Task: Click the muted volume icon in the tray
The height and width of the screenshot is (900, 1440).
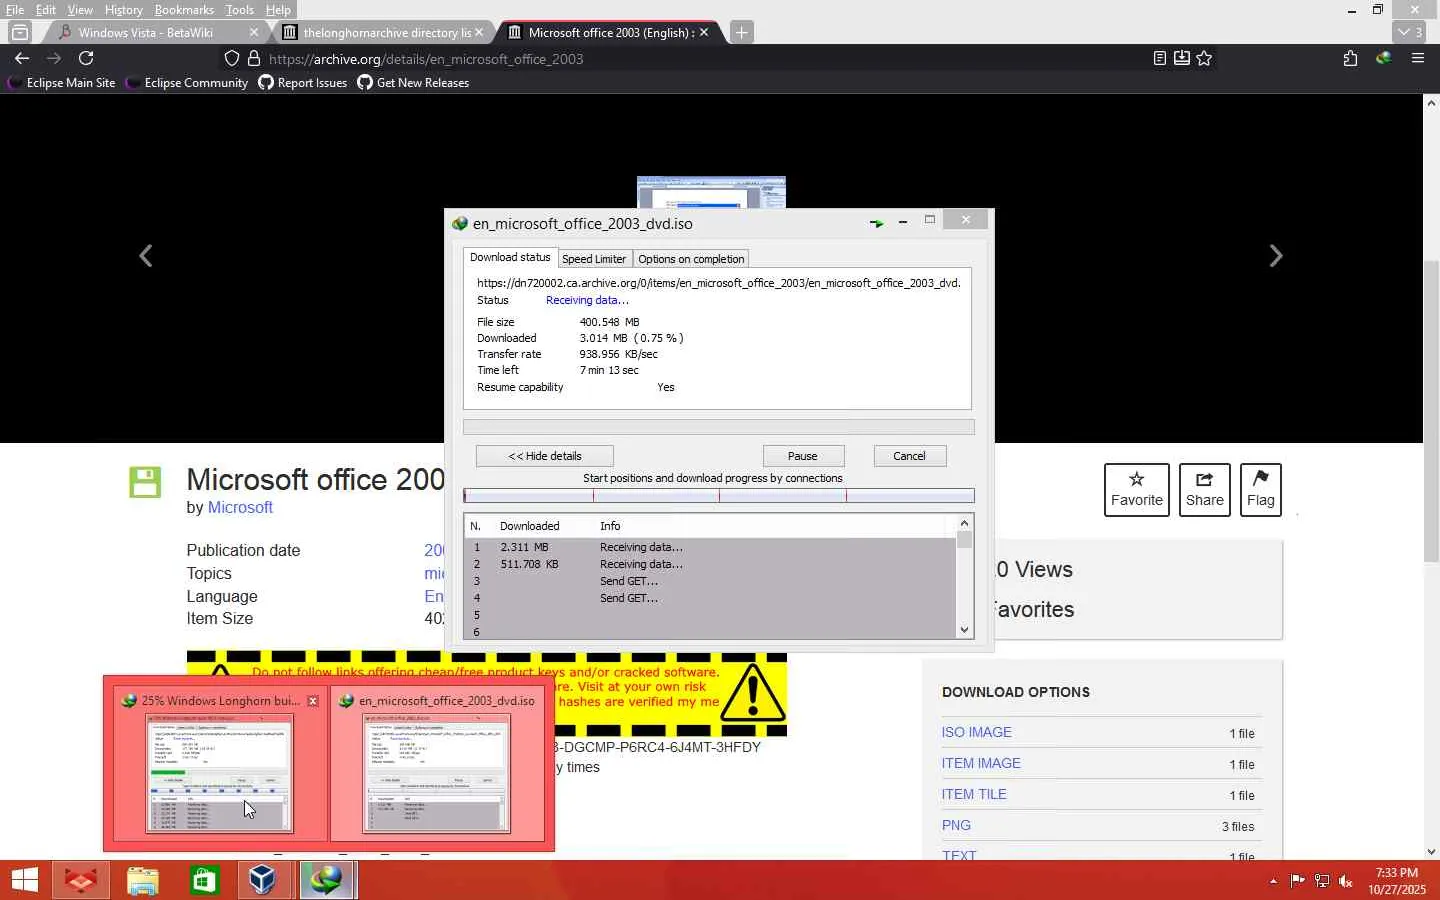Action: tap(1346, 881)
